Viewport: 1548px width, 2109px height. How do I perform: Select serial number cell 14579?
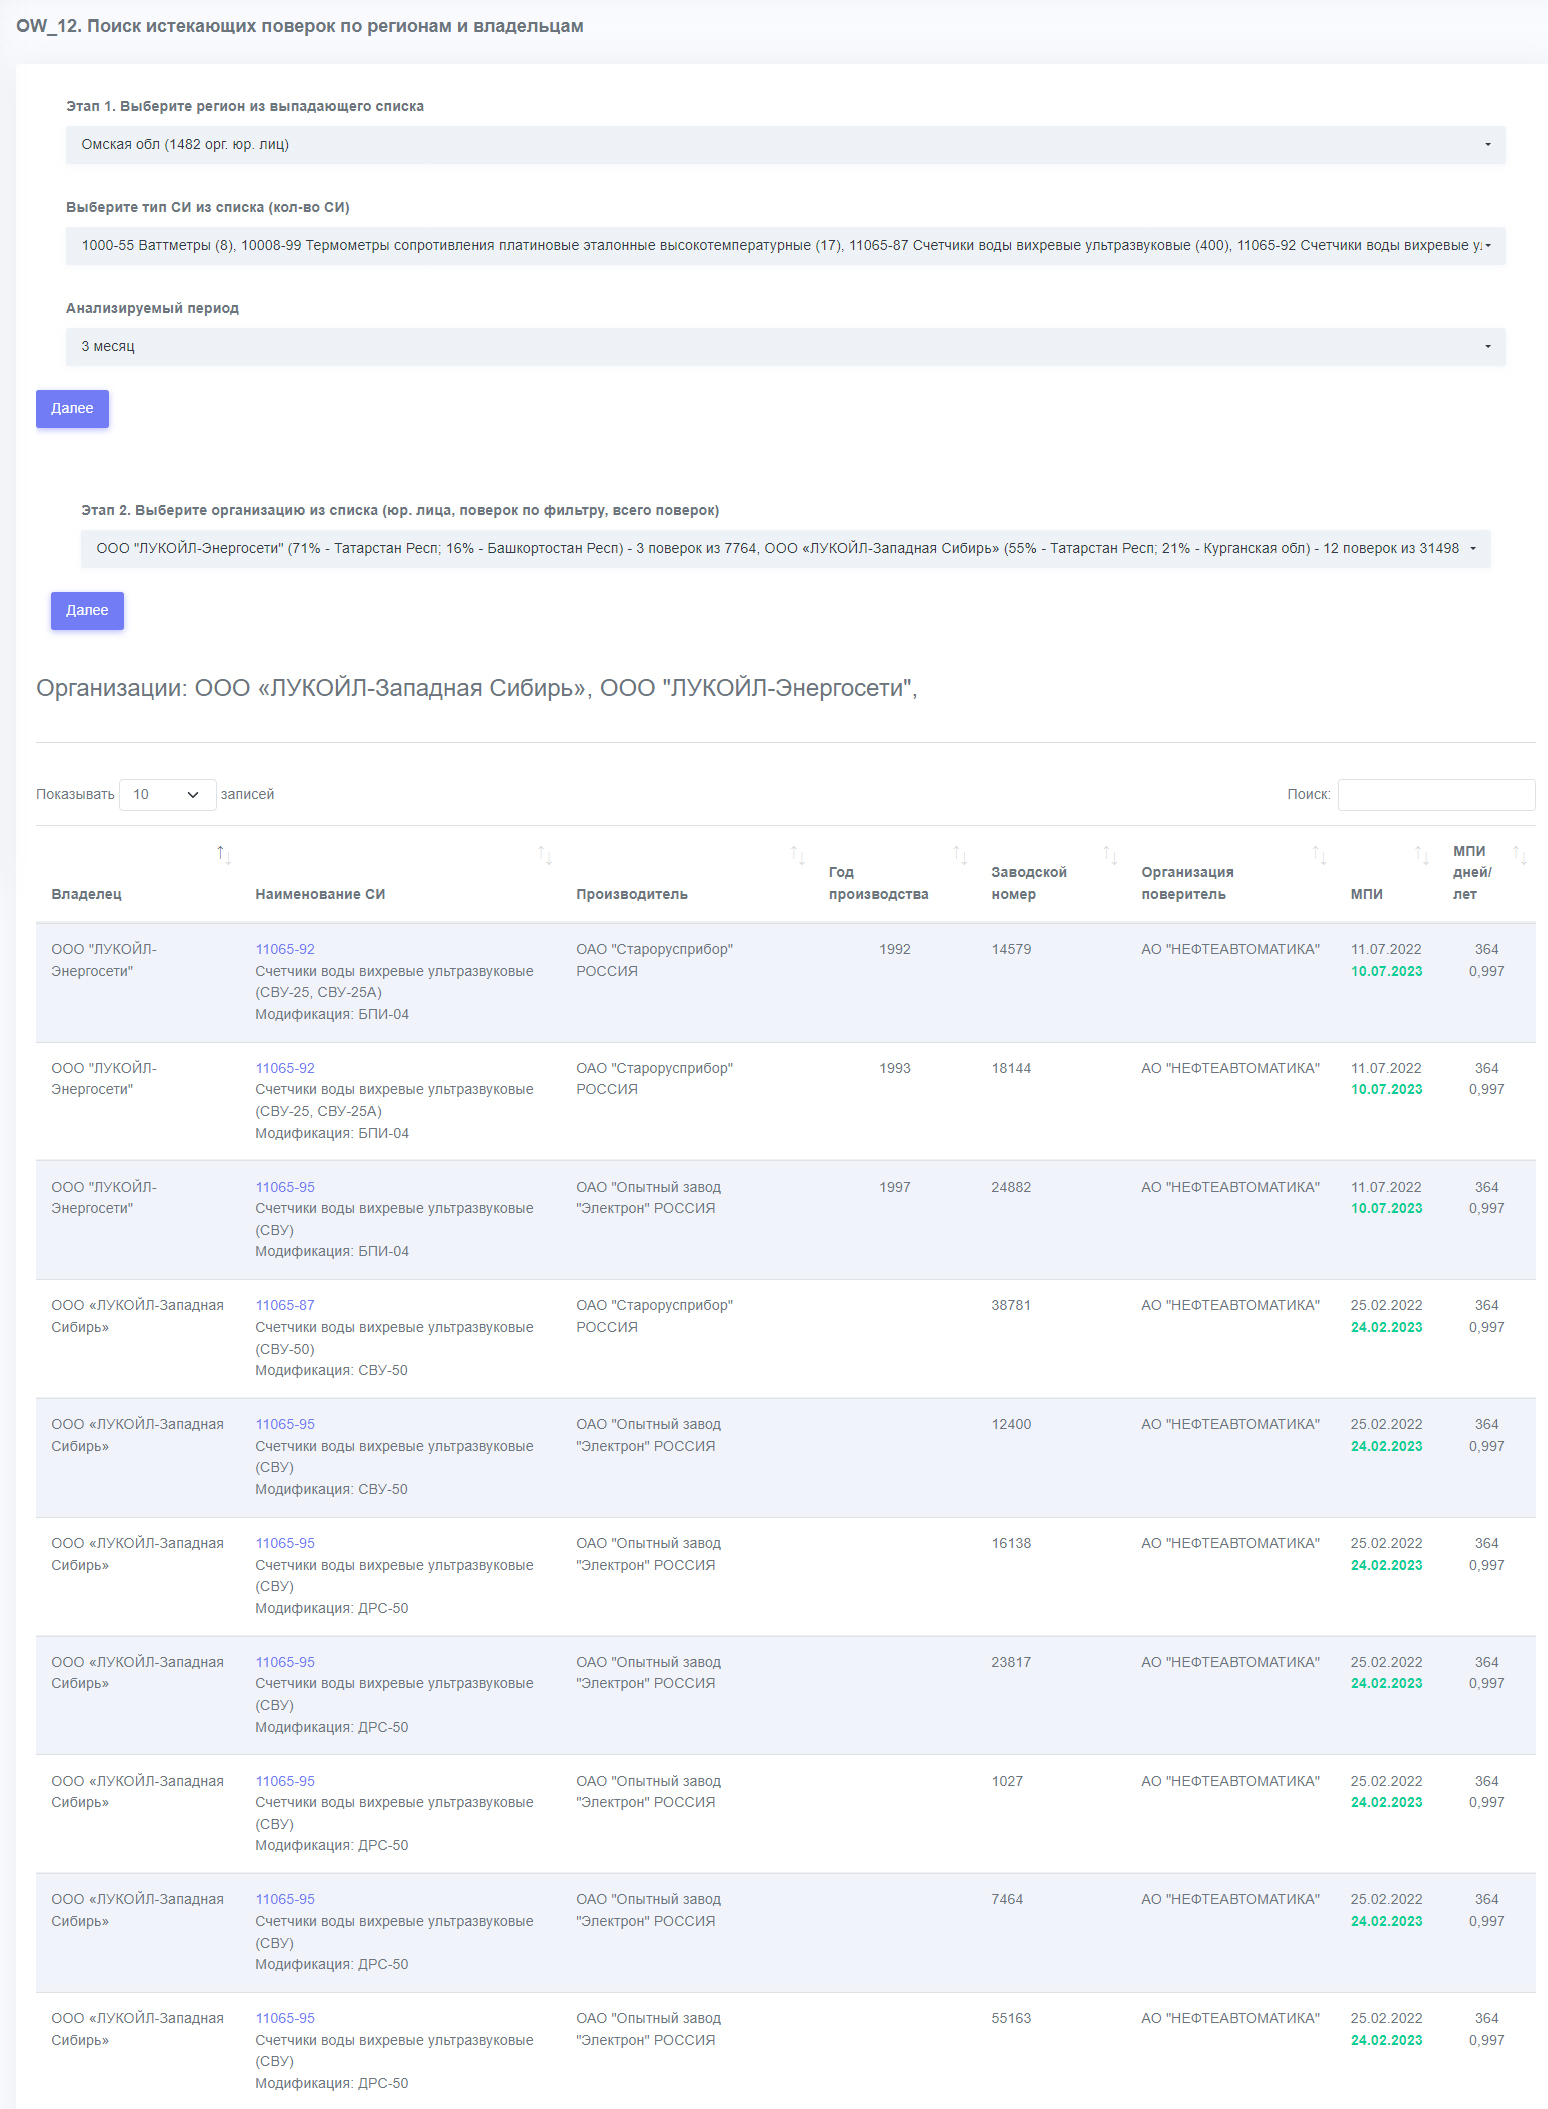(1011, 950)
